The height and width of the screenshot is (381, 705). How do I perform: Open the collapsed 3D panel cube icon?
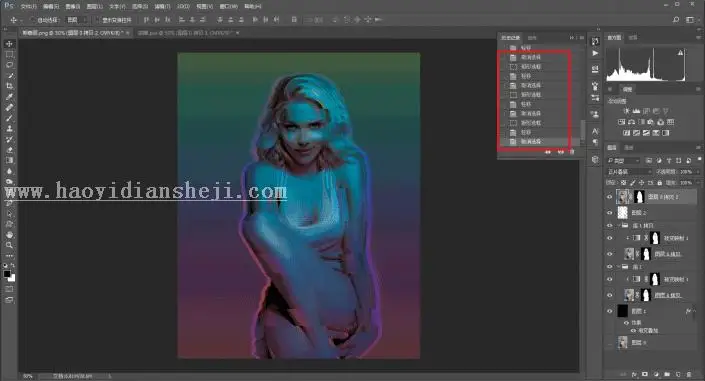(x=595, y=160)
